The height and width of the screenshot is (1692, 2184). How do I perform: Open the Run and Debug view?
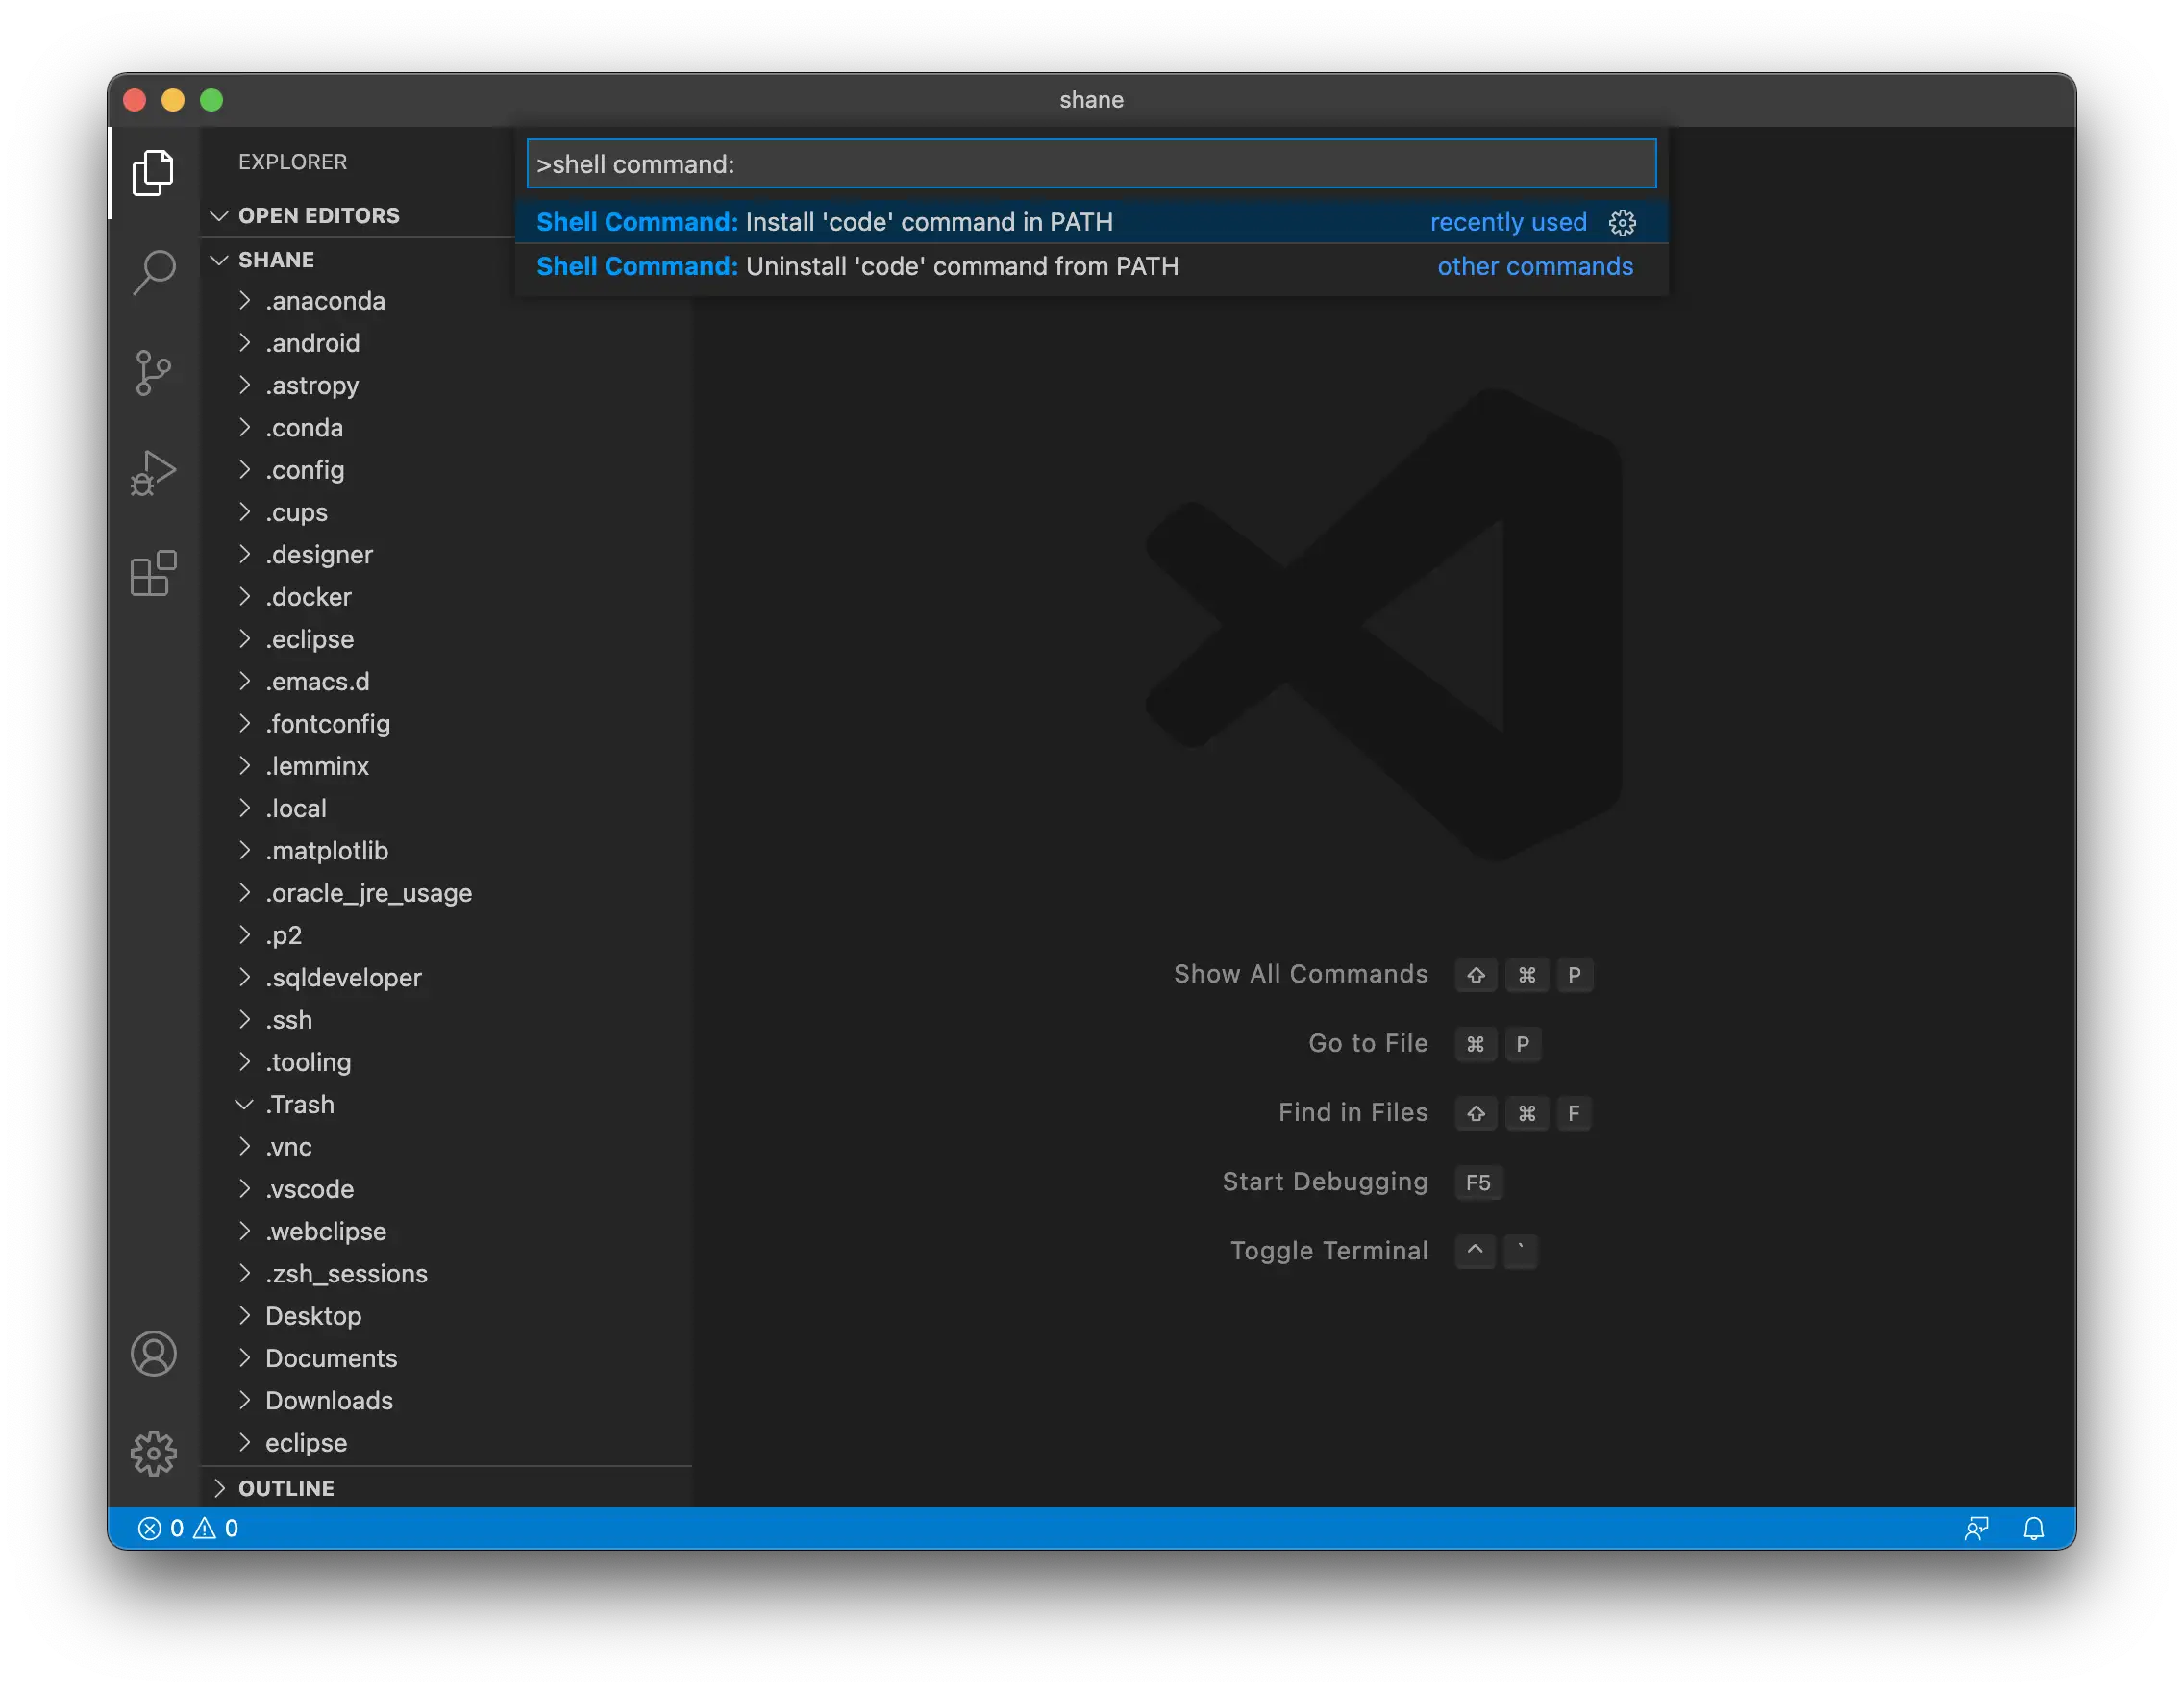tap(153, 472)
